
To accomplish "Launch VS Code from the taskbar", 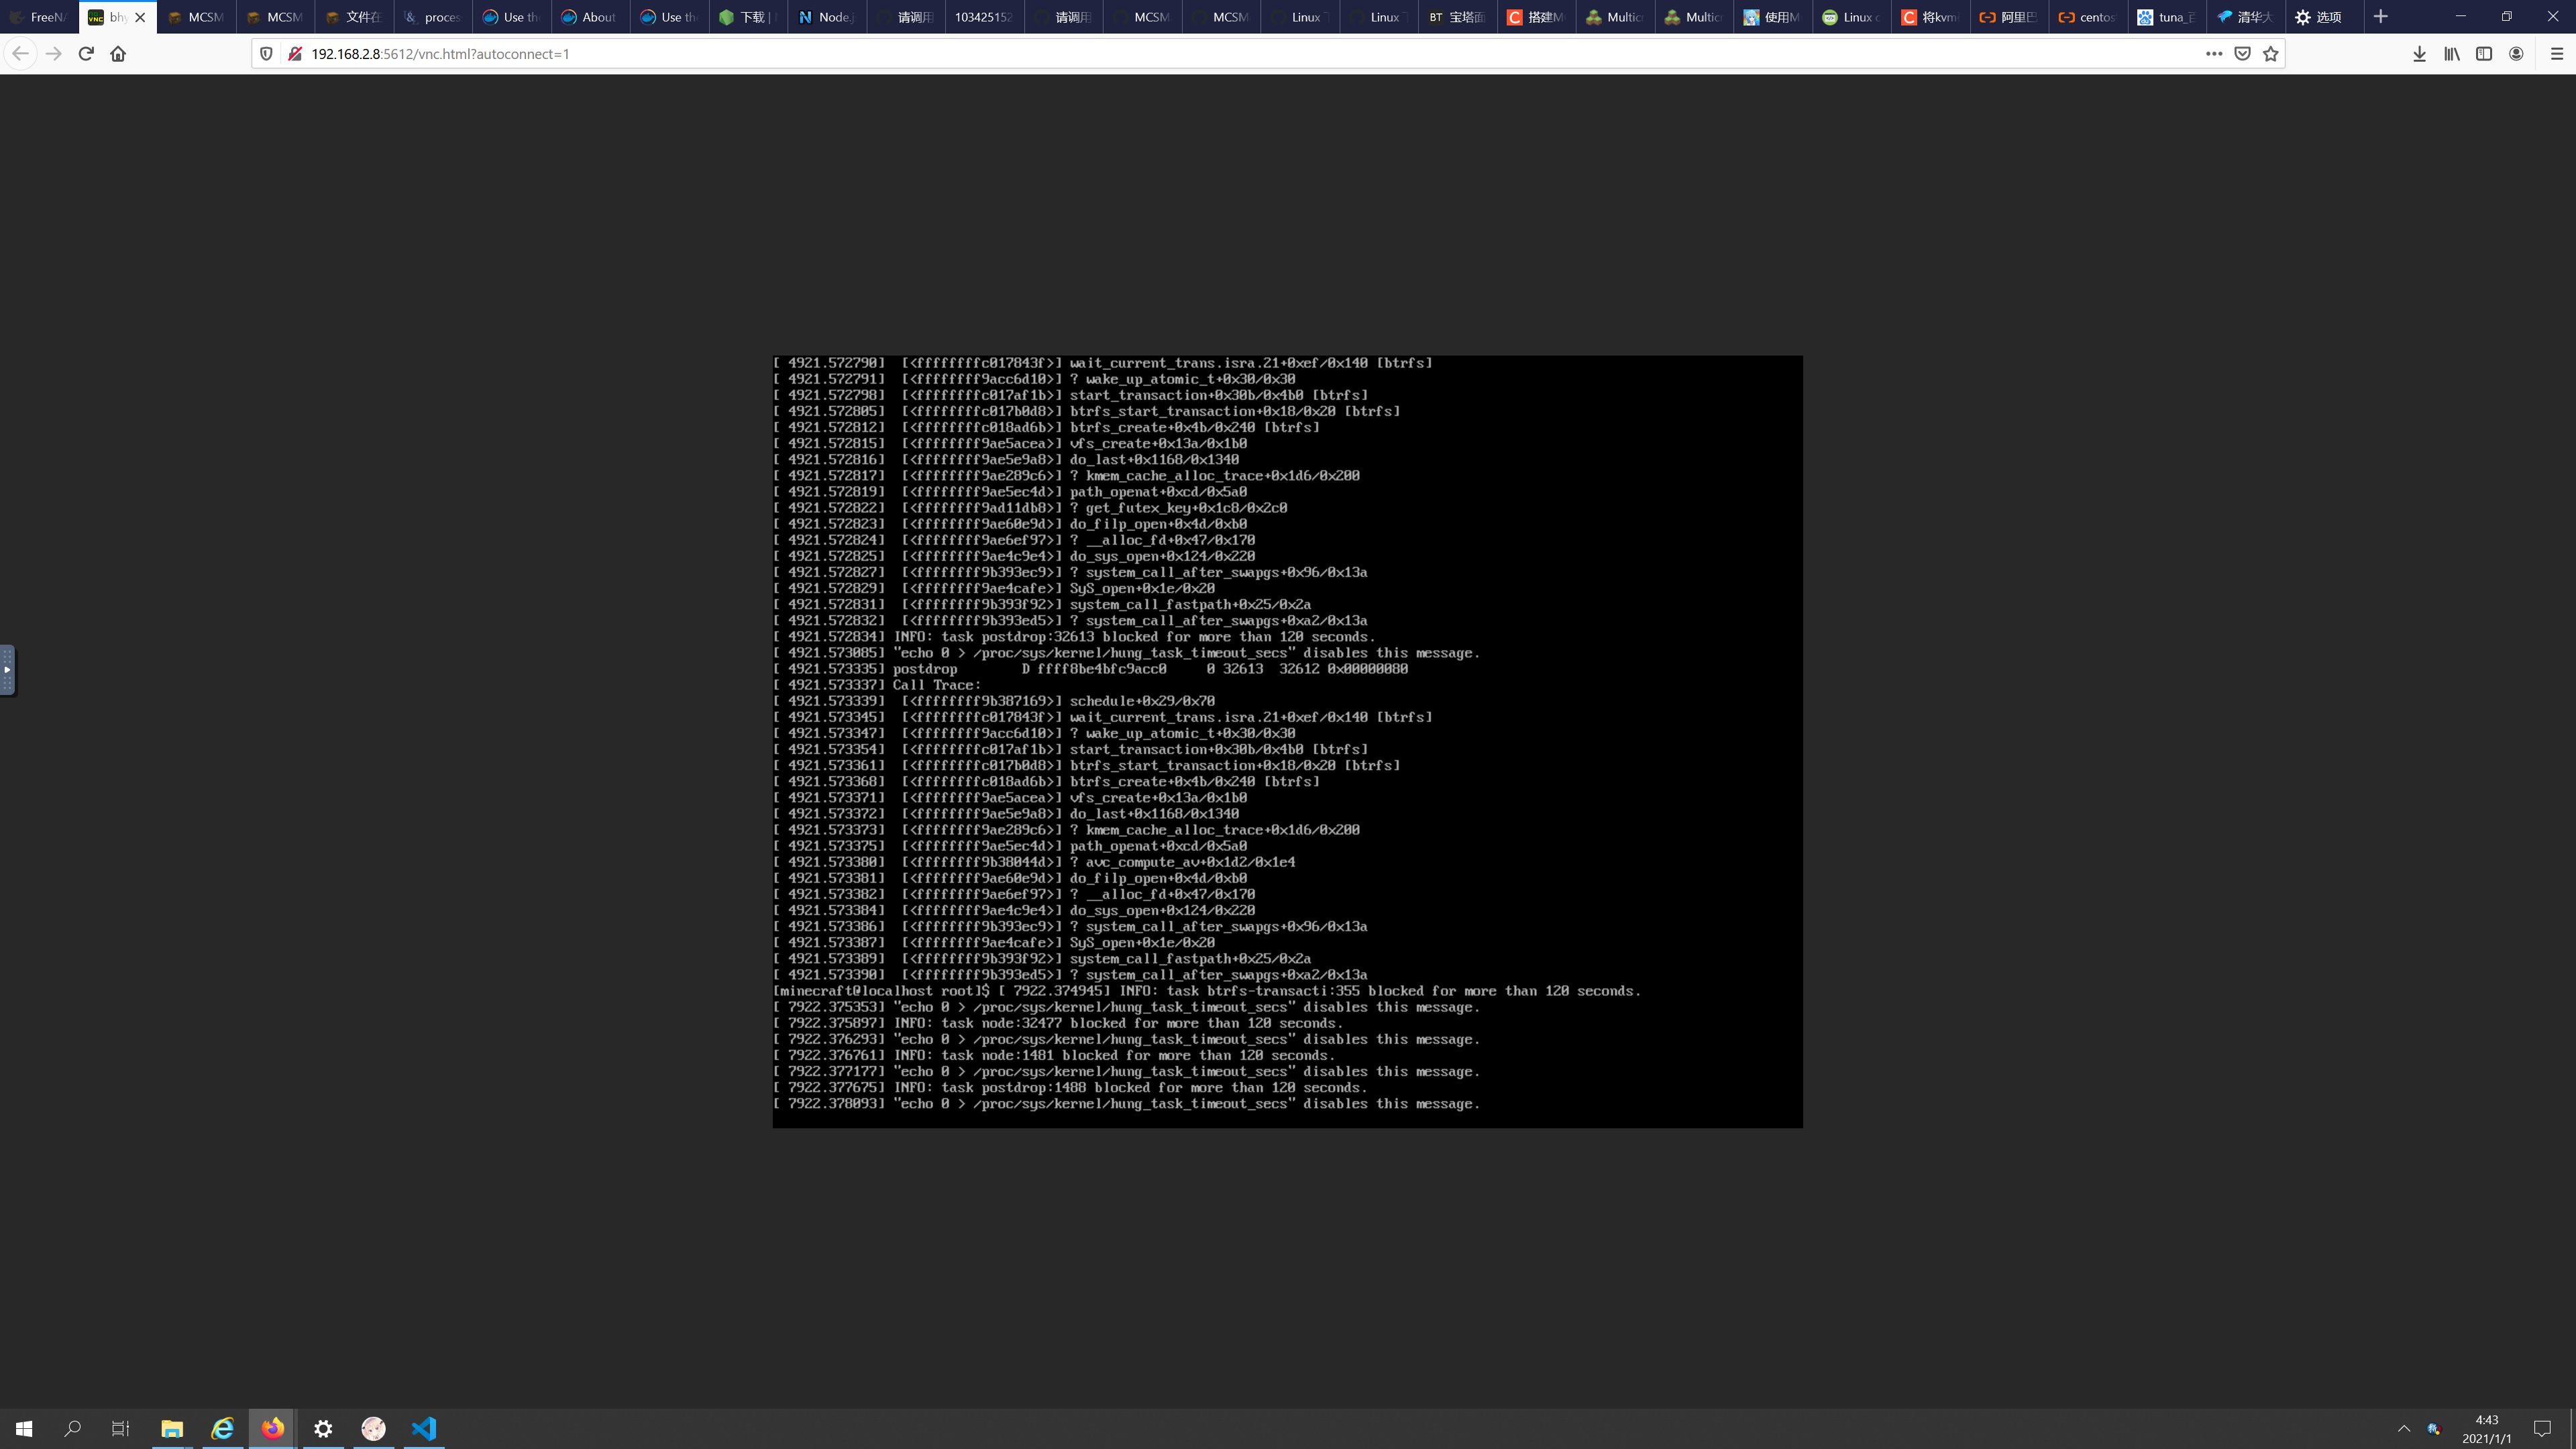I will (x=423, y=1428).
